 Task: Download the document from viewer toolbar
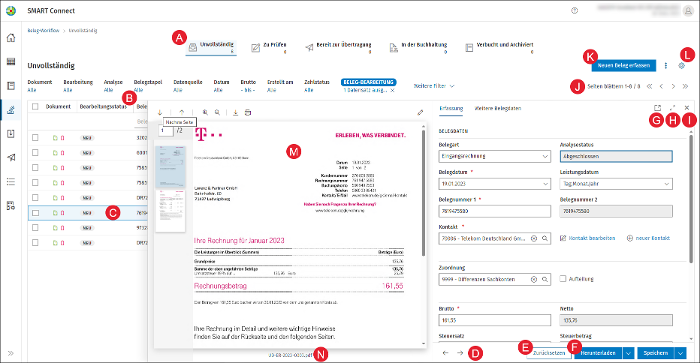235,113
